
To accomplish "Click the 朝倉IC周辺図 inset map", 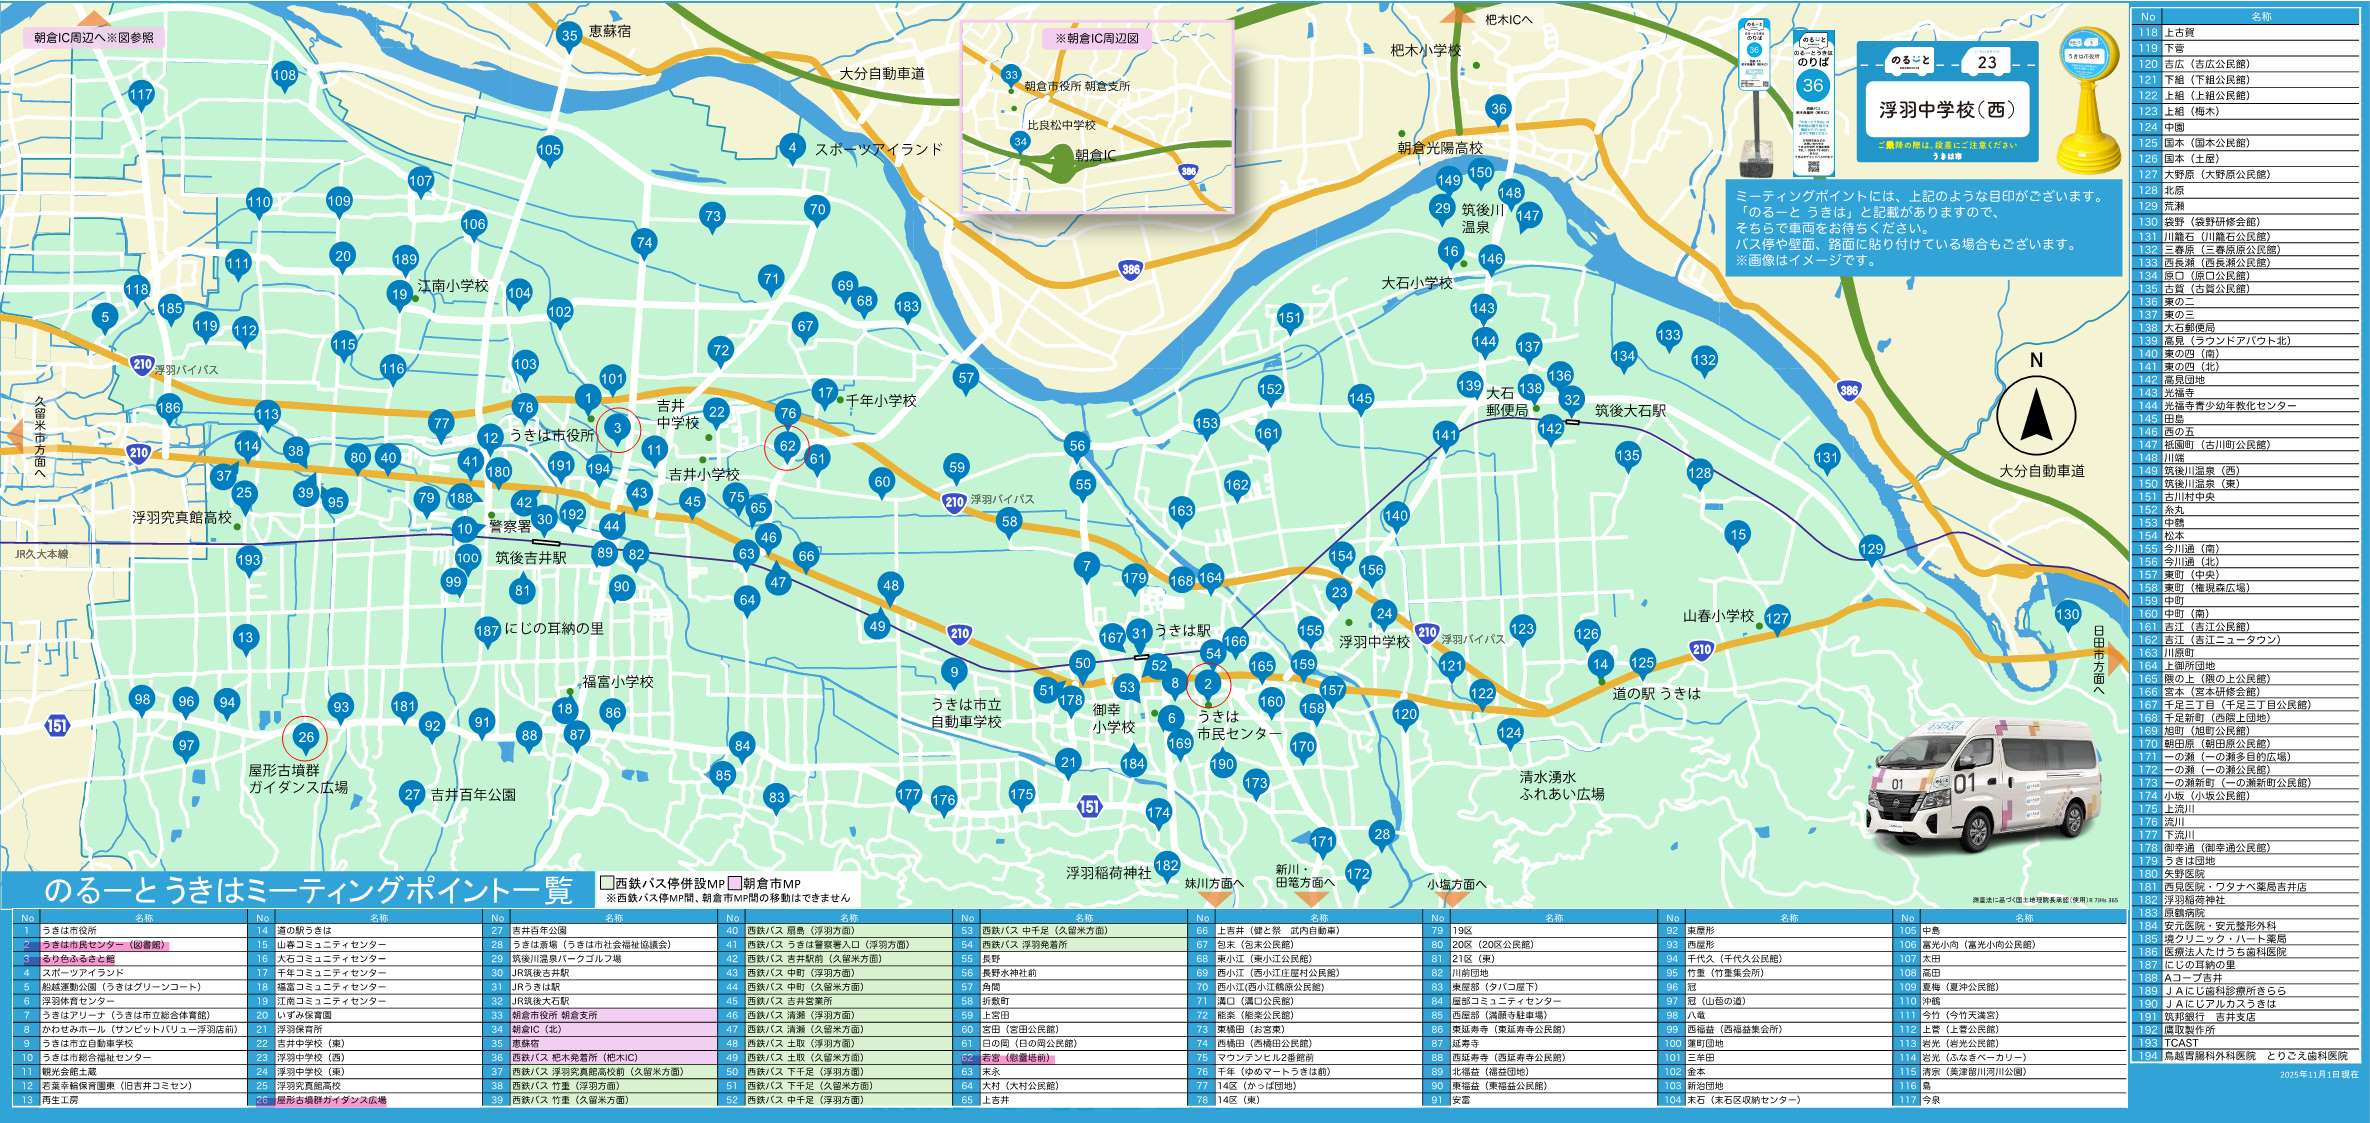I will click(x=1096, y=118).
